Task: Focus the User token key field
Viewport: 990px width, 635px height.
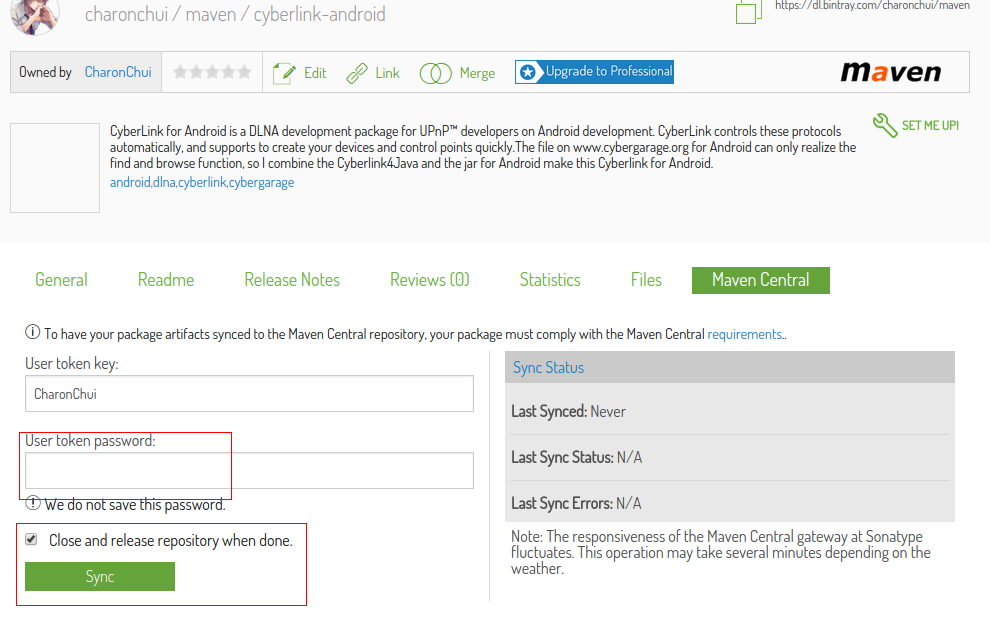Action: point(249,394)
